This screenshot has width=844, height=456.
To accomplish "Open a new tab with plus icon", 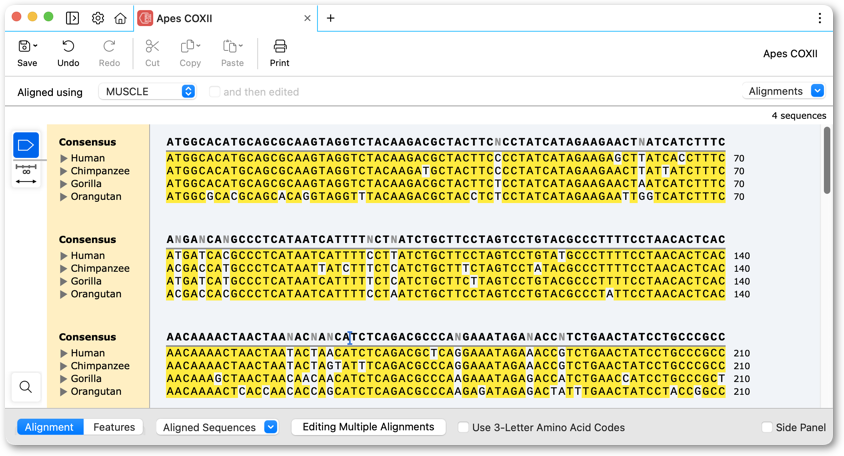I will [330, 18].
